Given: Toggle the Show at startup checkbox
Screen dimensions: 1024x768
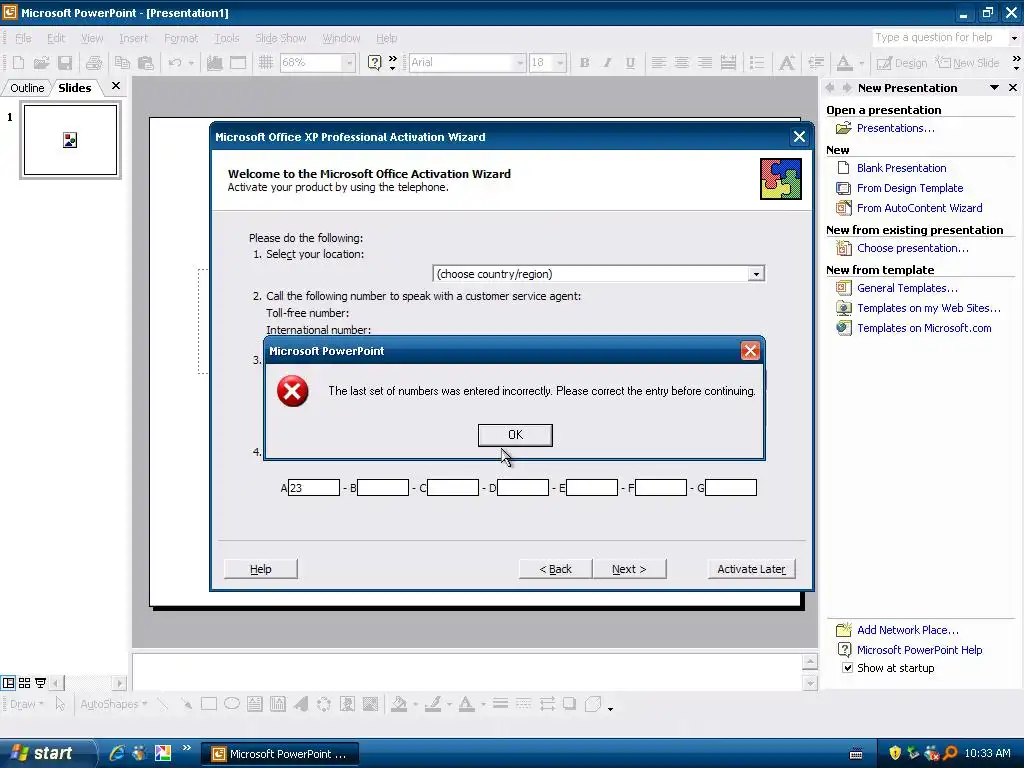Looking at the screenshot, I should [x=847, y=667].
